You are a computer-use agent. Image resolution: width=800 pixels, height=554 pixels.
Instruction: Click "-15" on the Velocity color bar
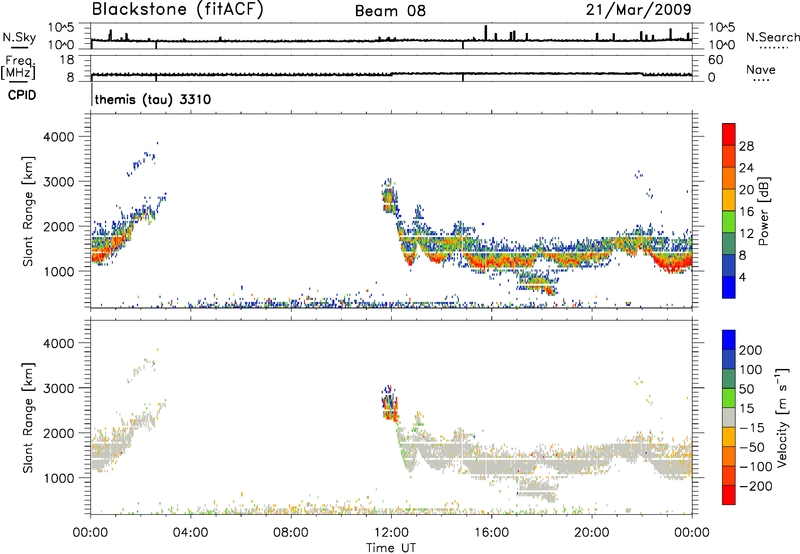pyautogui.click(x=752, y=427)
